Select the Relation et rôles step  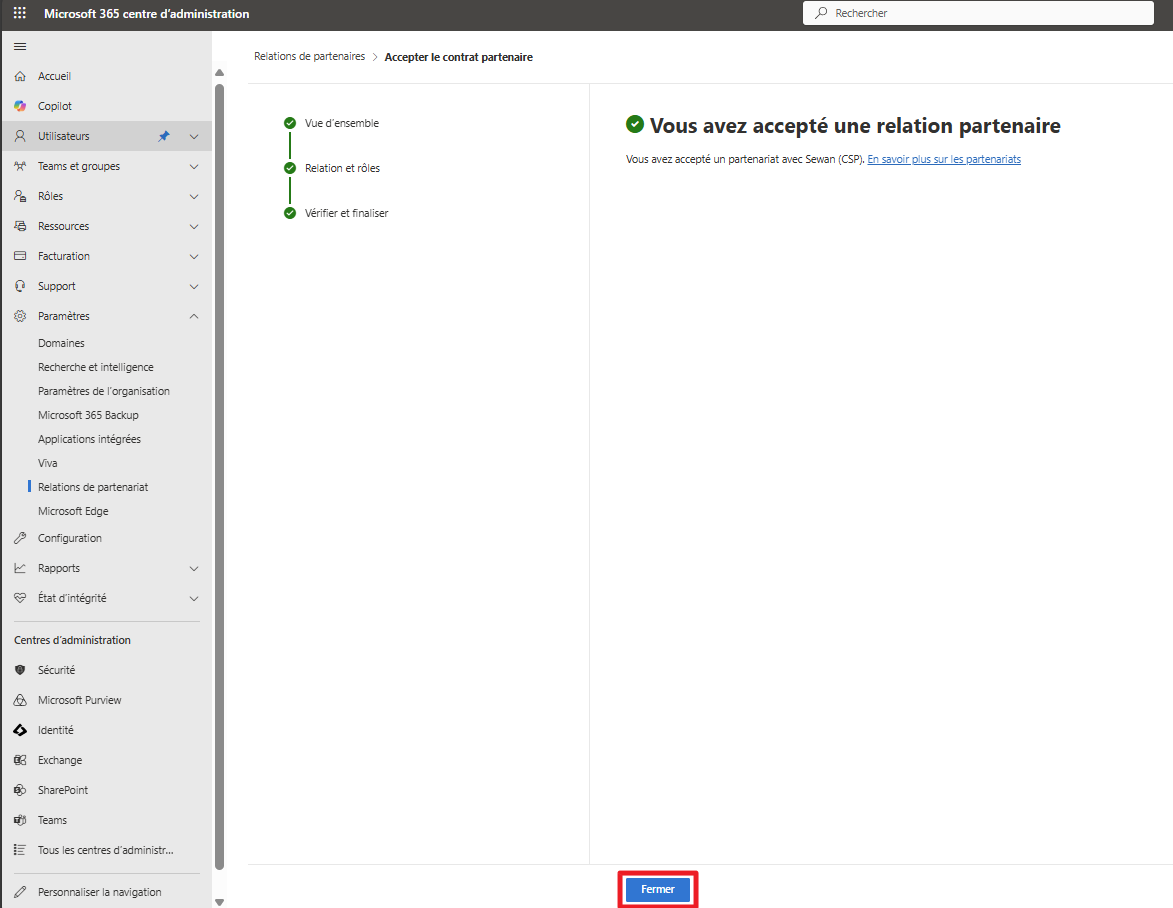[343, 168]
